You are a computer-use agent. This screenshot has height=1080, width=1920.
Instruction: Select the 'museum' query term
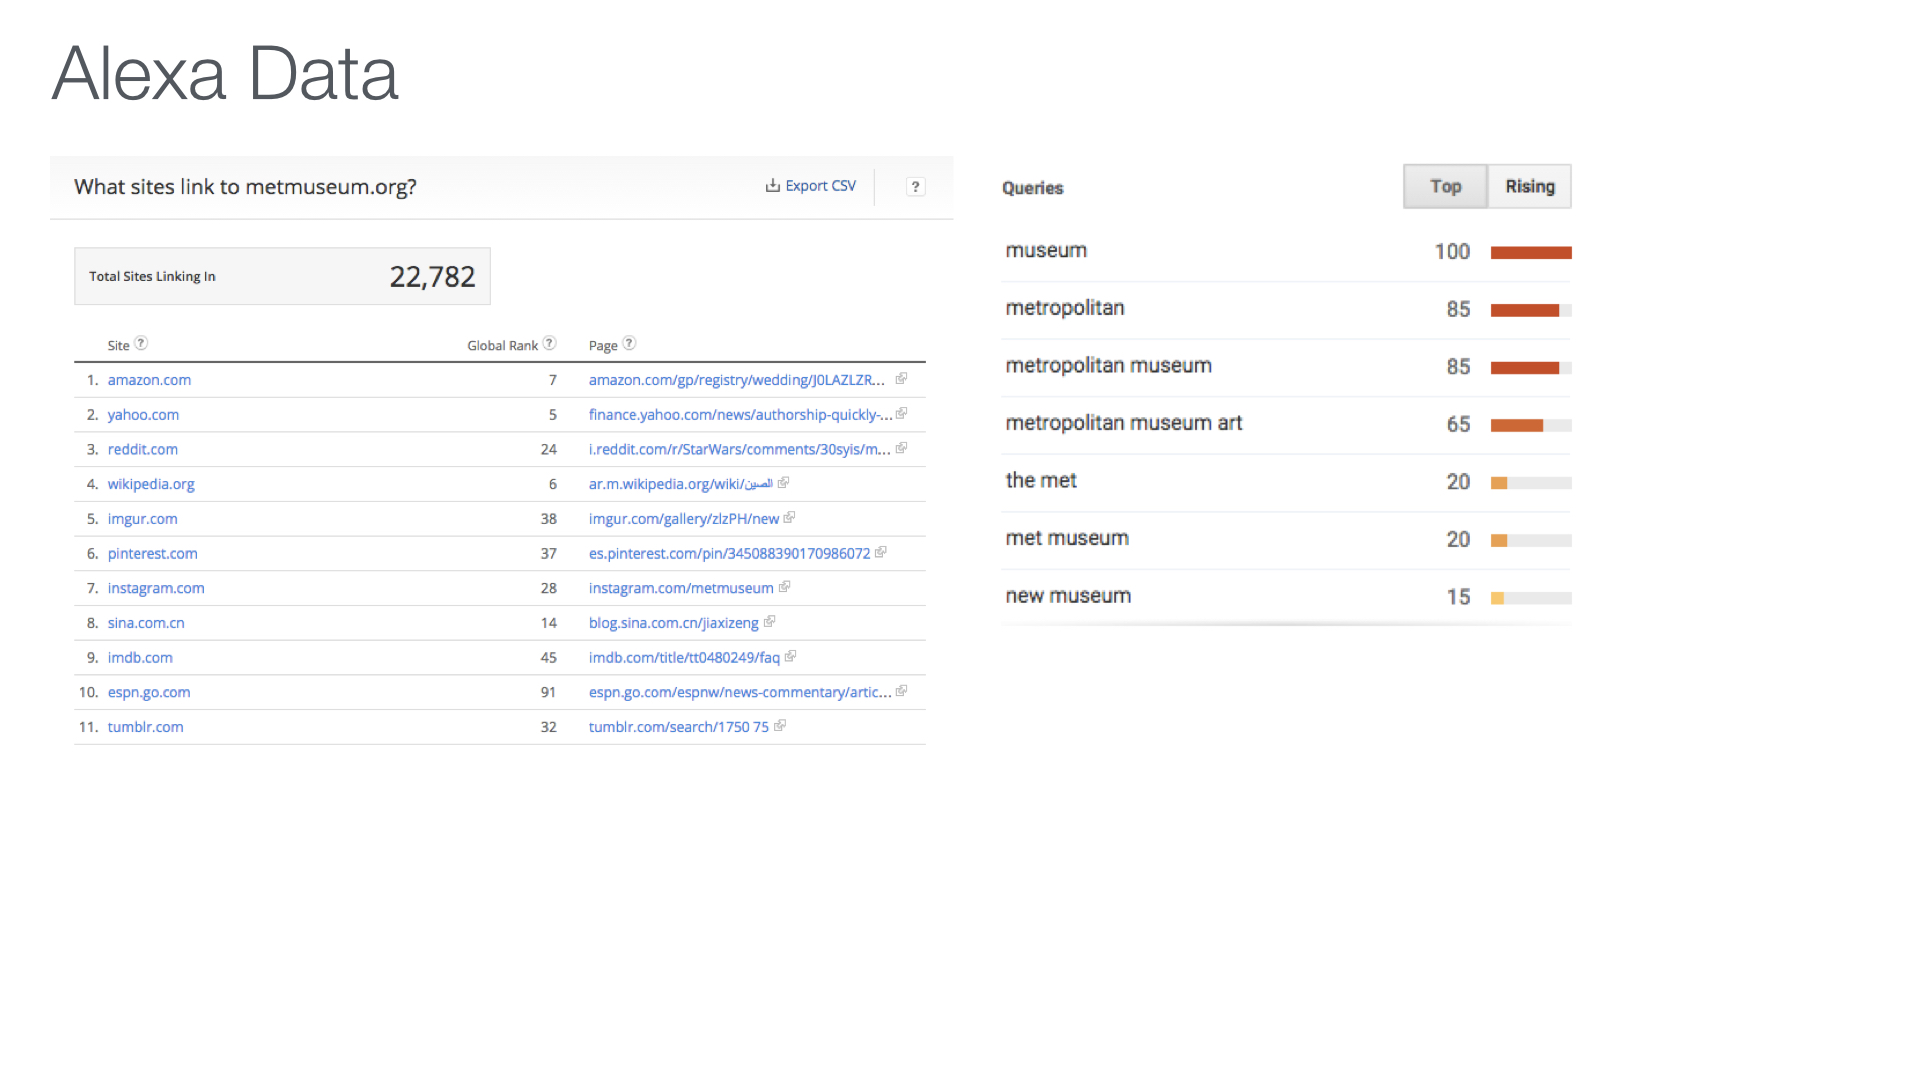coord(1046,251)
